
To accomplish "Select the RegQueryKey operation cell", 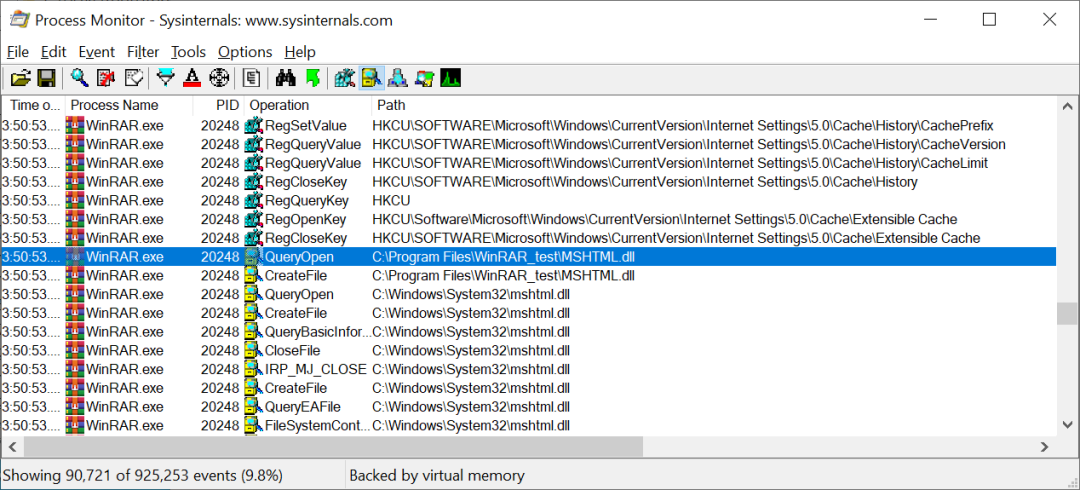I will (x=307, y=201).
